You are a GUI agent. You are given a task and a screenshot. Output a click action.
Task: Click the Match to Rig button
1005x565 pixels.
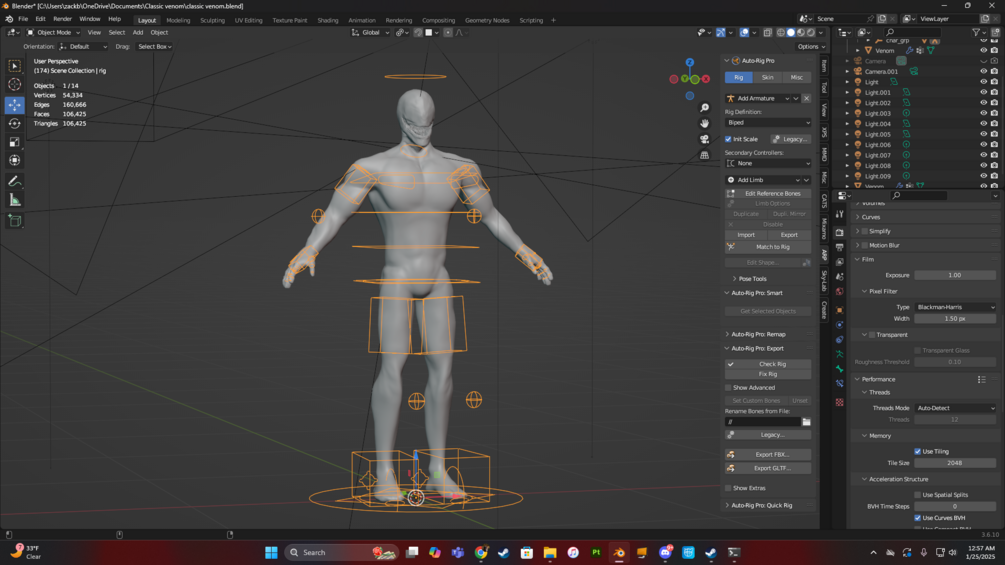(x=768, y=247)
